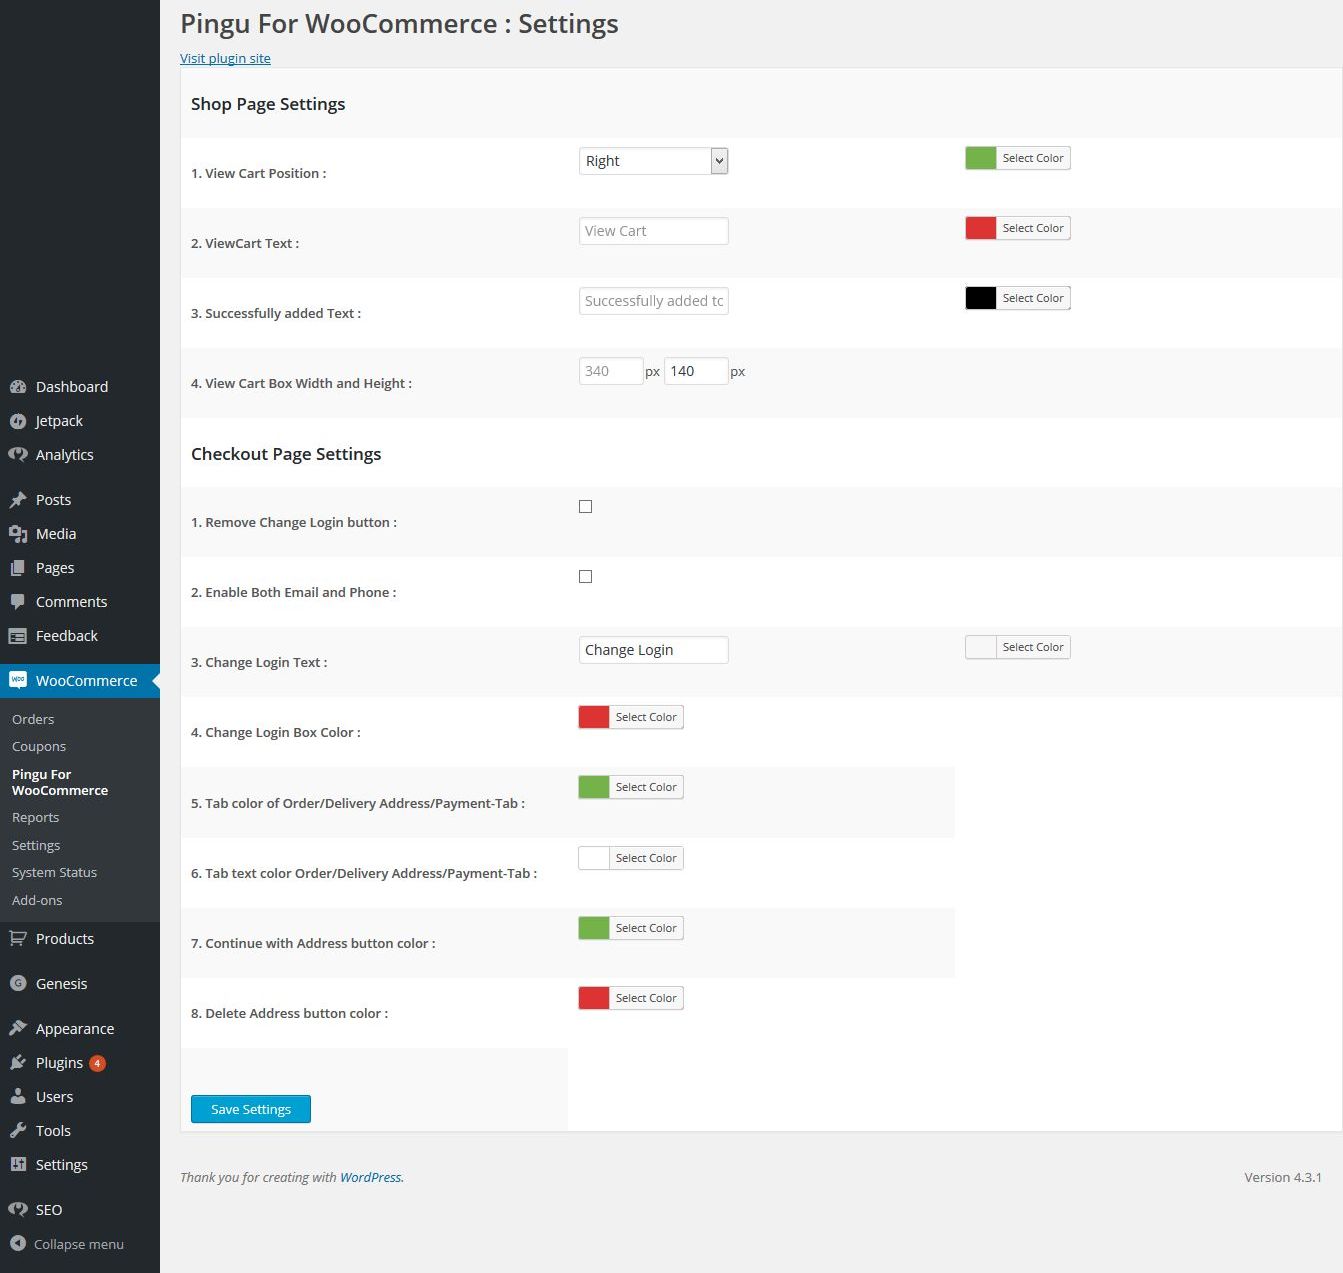Image resolution: width=1343 pixels, height=1273 pixels.
Task: Click the ViewCart Text input field
Action: (654, 231)
